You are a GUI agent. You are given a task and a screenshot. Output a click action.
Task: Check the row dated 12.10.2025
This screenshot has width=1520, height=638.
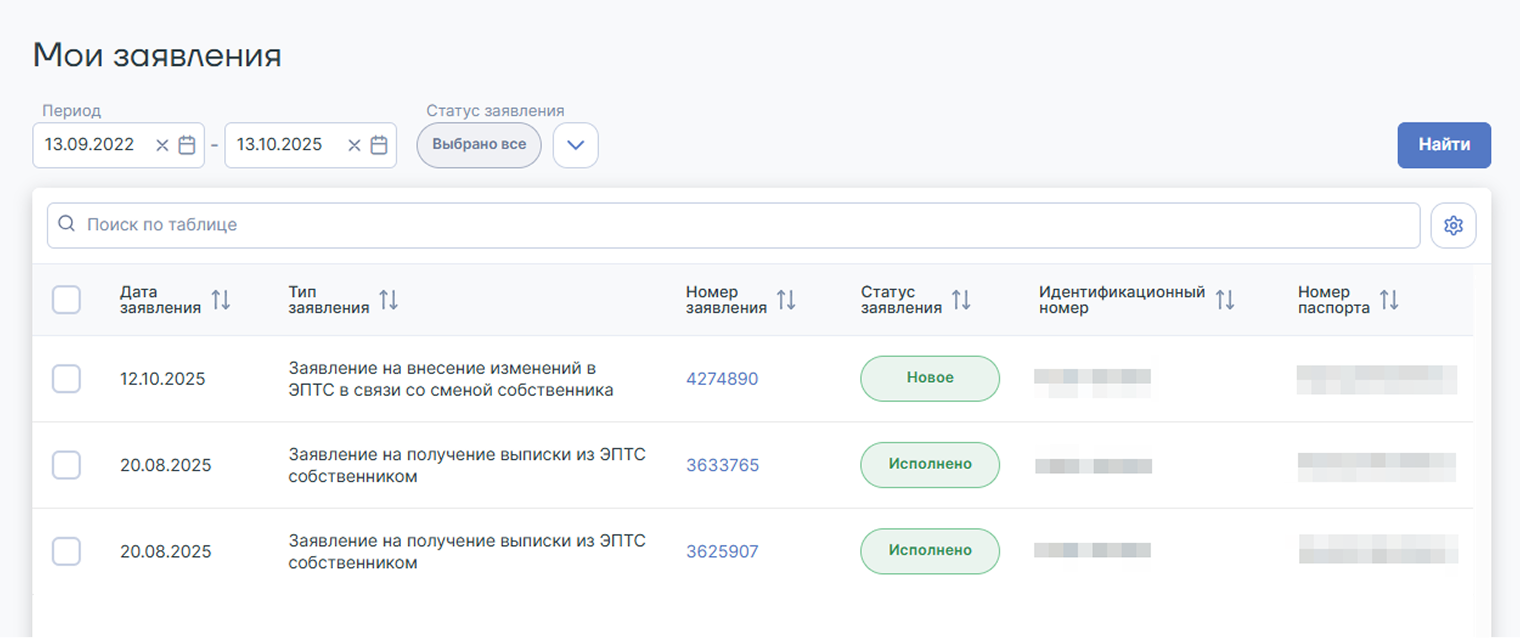click(x=66, y=379)
